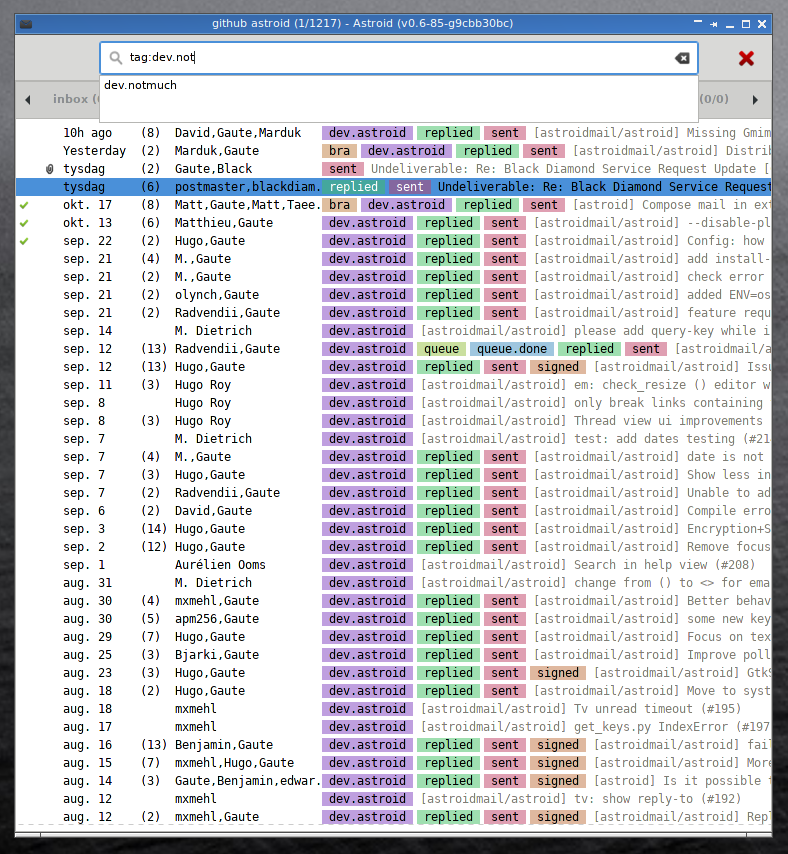Screen dimensions: 788x854
Task: Open aug. 29 Hugo,Gaute Focus on thread
Action: [394, 637]
